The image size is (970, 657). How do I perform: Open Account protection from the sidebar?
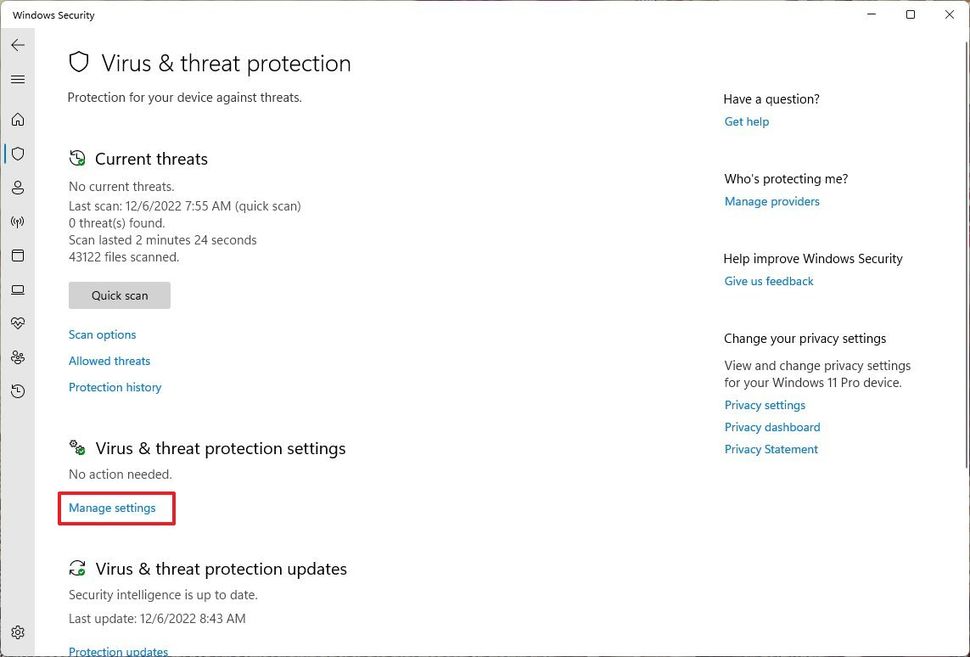(17, 187)
